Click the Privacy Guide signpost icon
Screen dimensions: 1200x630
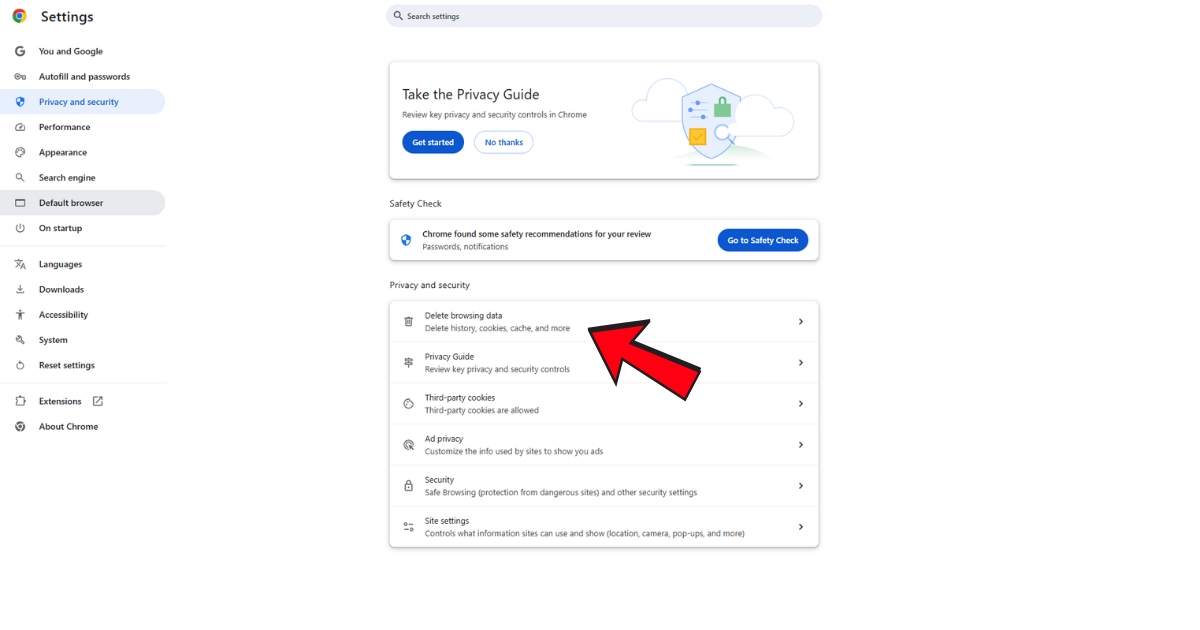click(x=408, y=363)
